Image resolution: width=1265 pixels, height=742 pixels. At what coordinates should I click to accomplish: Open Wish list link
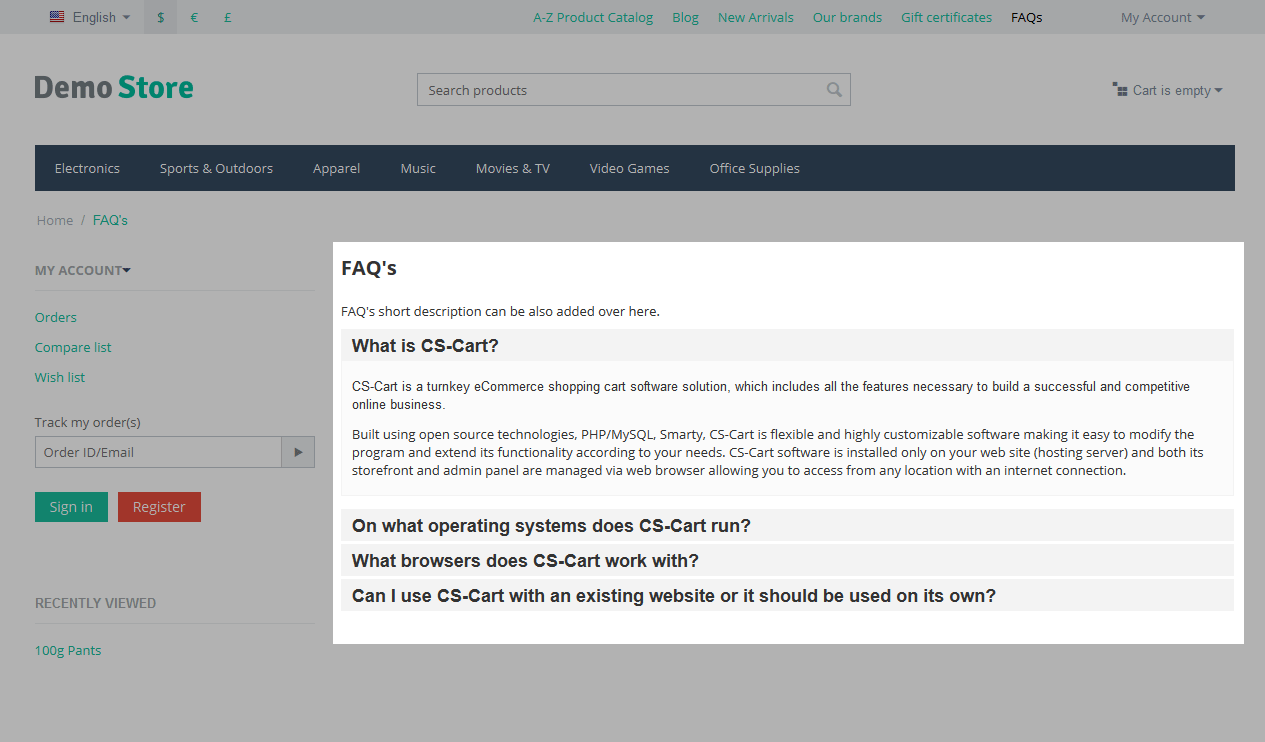pos(60,377)
